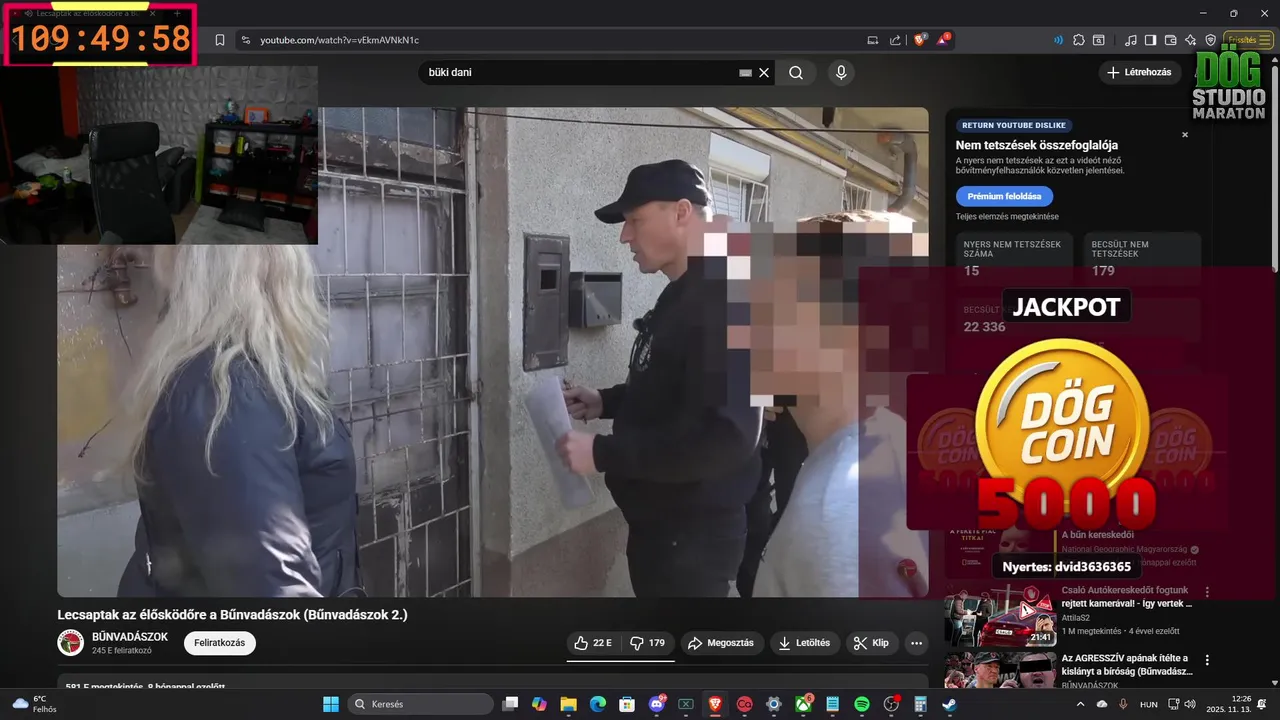Image resolution: width=1280 pixels, height=720 pixels.
Task: Open Xbox app from taskbar
Action: click(803, 704)
